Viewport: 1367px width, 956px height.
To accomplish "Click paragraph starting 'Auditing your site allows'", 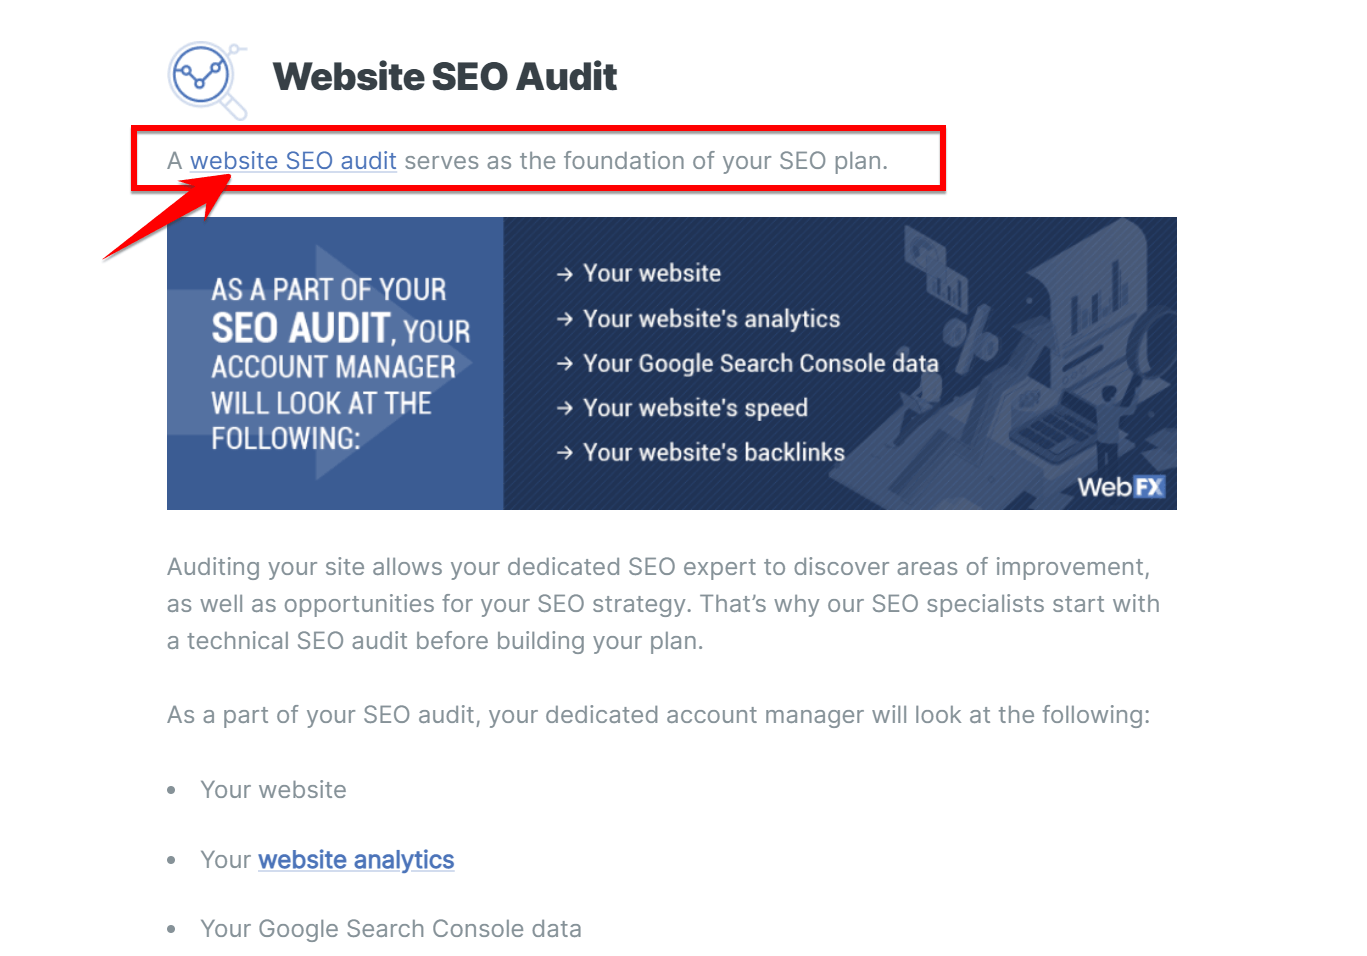I will [663, 604].
